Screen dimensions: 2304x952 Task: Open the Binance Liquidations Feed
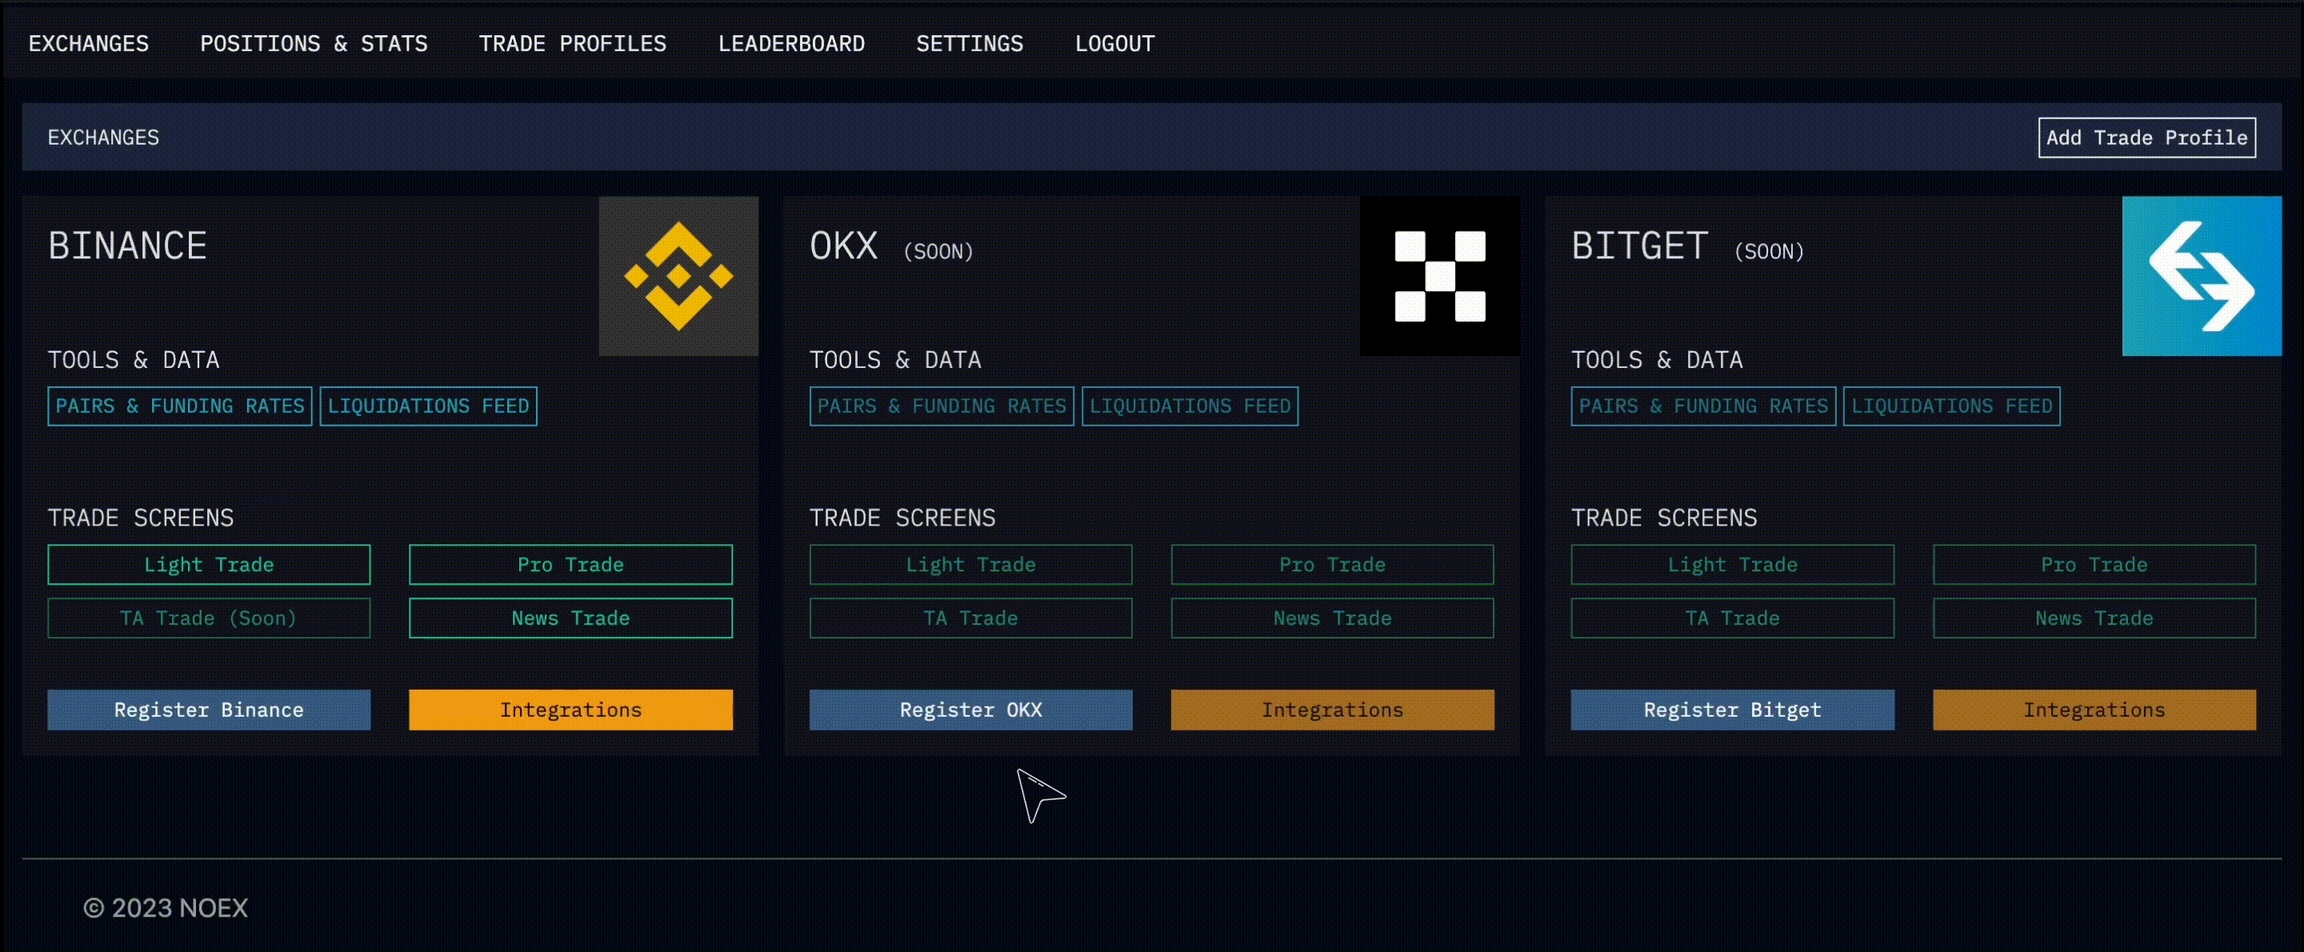(428, 406)
